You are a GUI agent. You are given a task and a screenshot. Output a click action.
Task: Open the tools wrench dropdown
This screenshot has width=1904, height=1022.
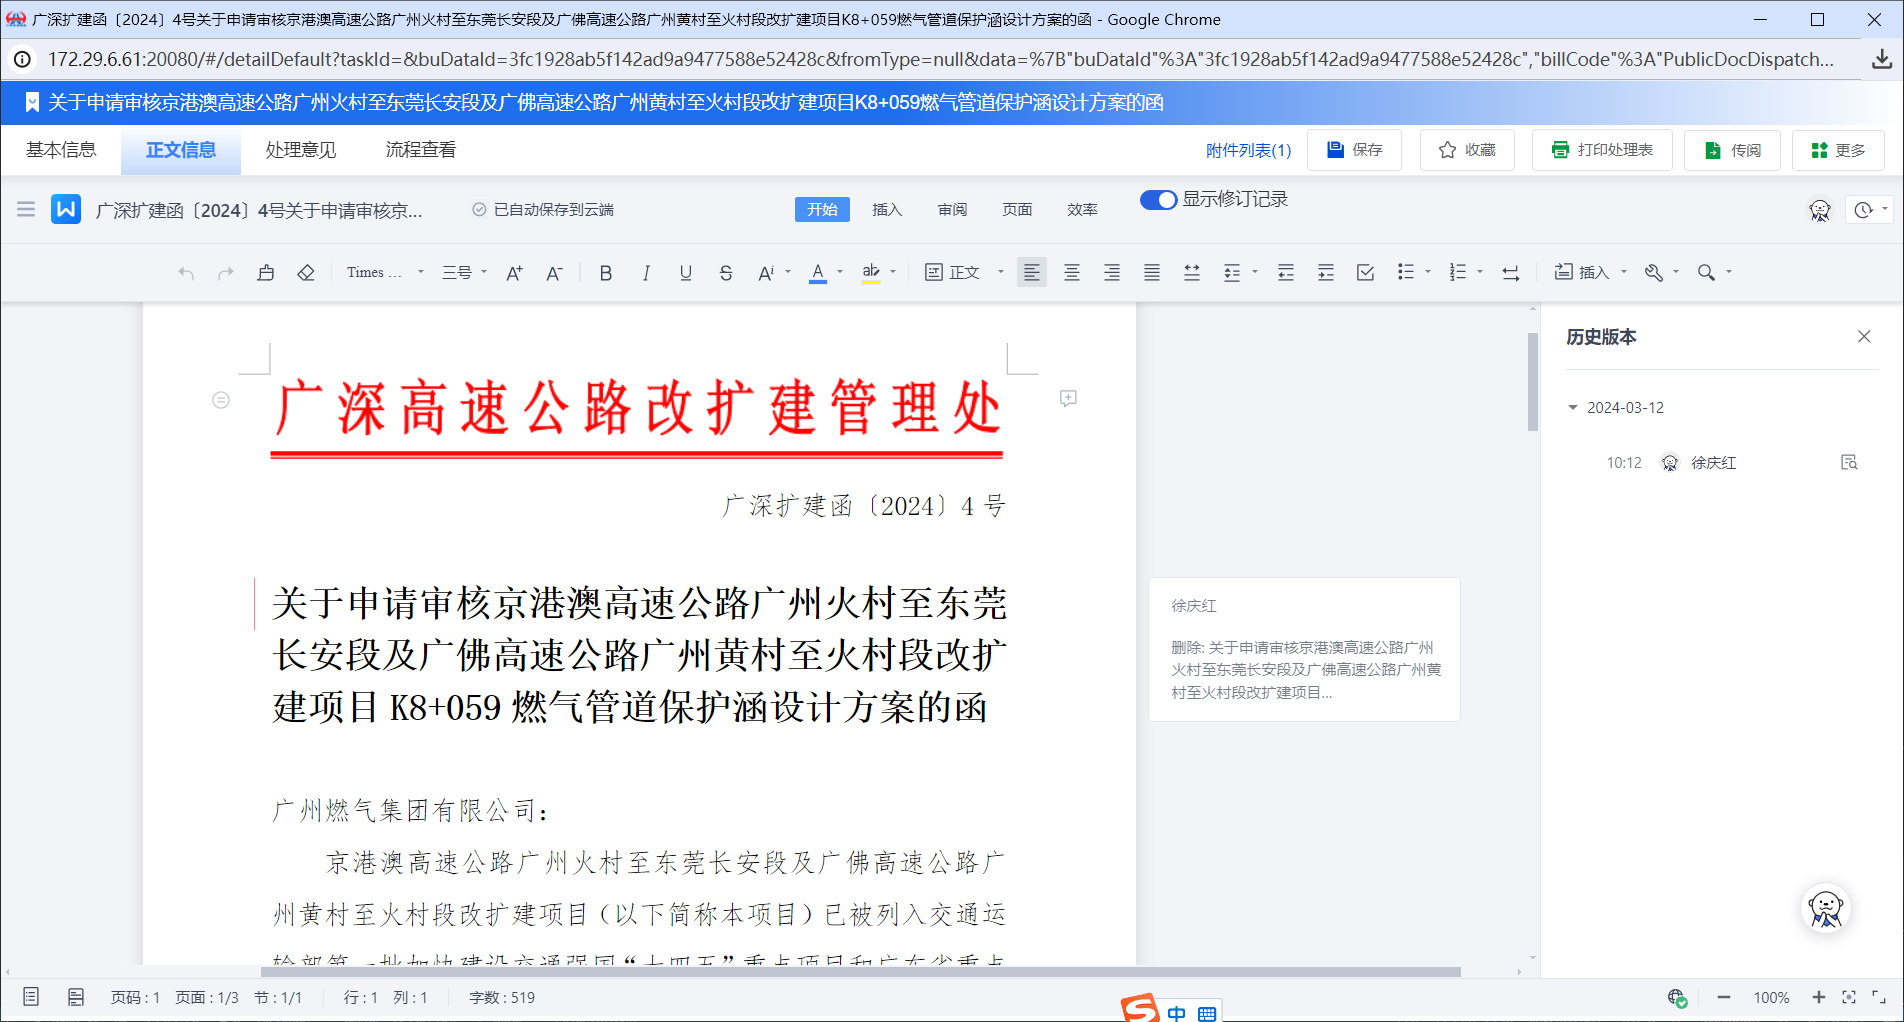(1662, 273)
